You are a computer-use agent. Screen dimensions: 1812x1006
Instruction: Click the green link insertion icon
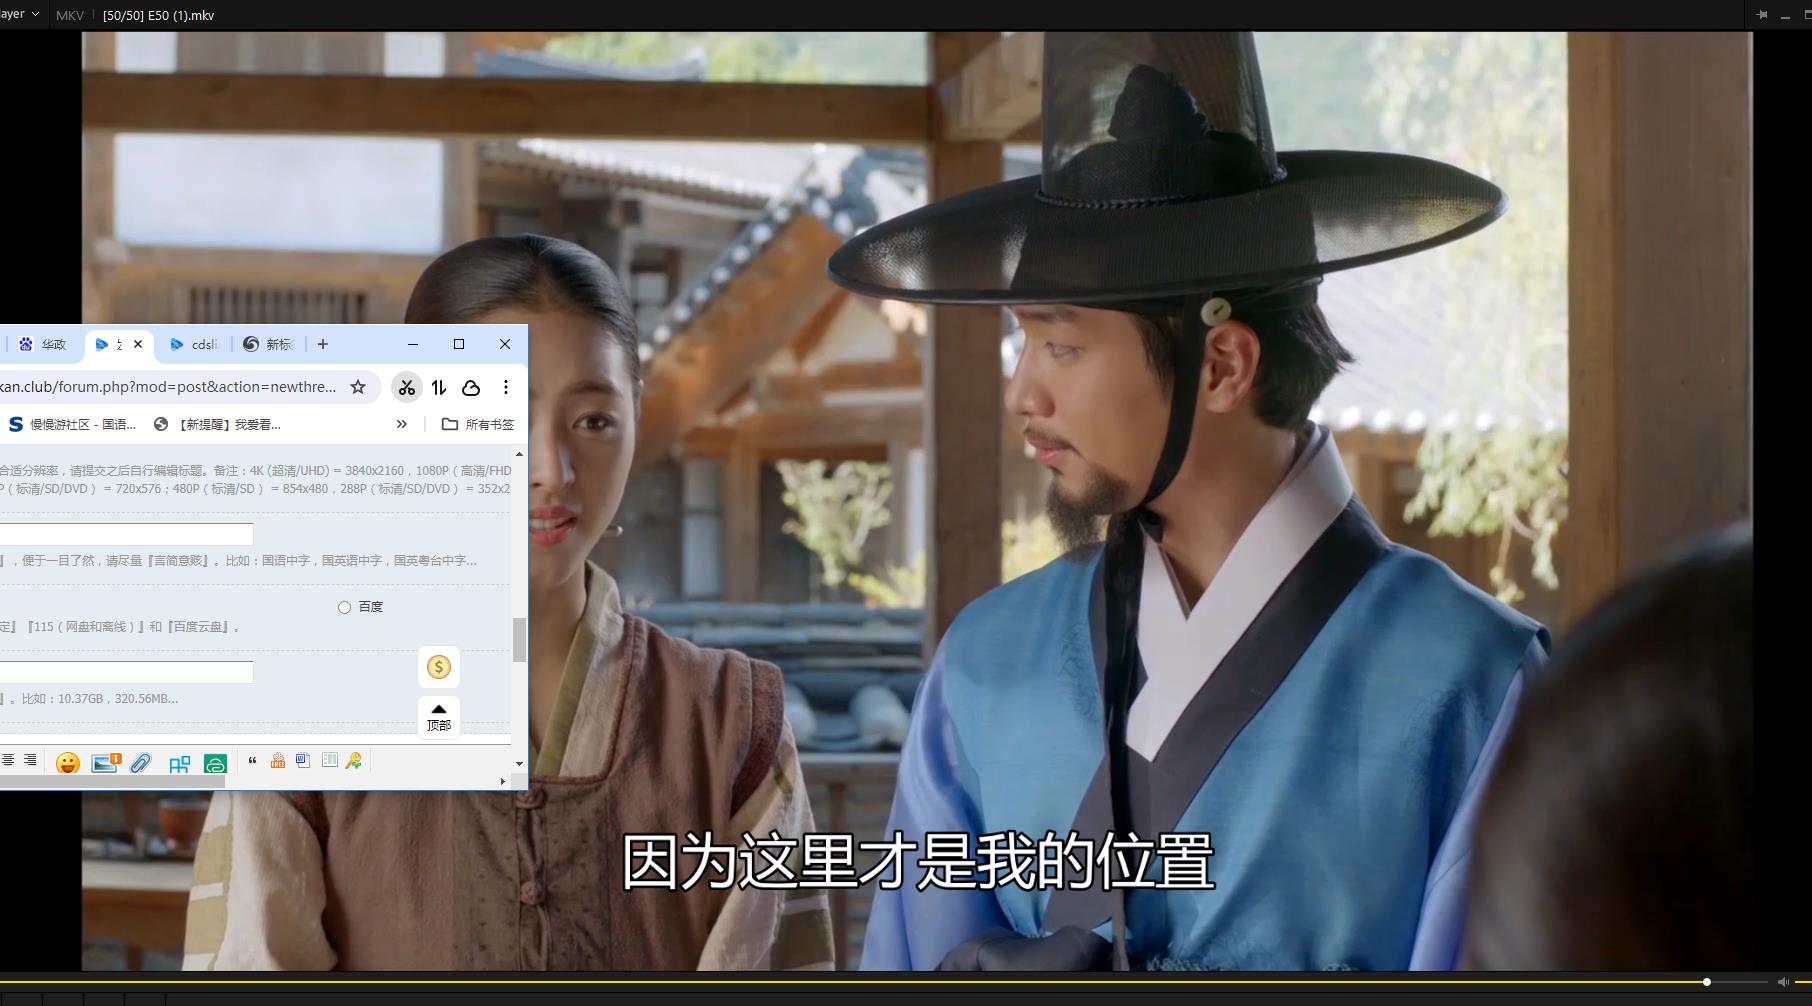click(x=214, y=762)
